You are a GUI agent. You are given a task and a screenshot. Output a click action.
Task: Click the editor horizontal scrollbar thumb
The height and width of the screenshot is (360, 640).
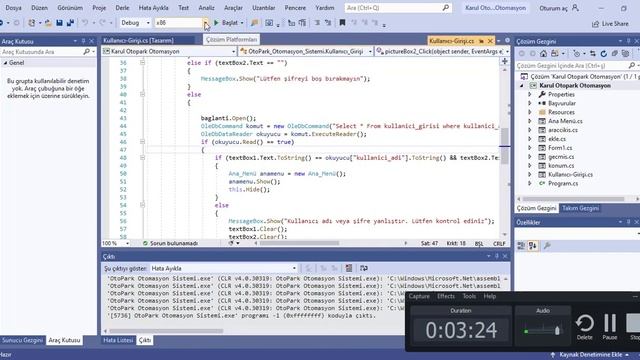point(300,243)
